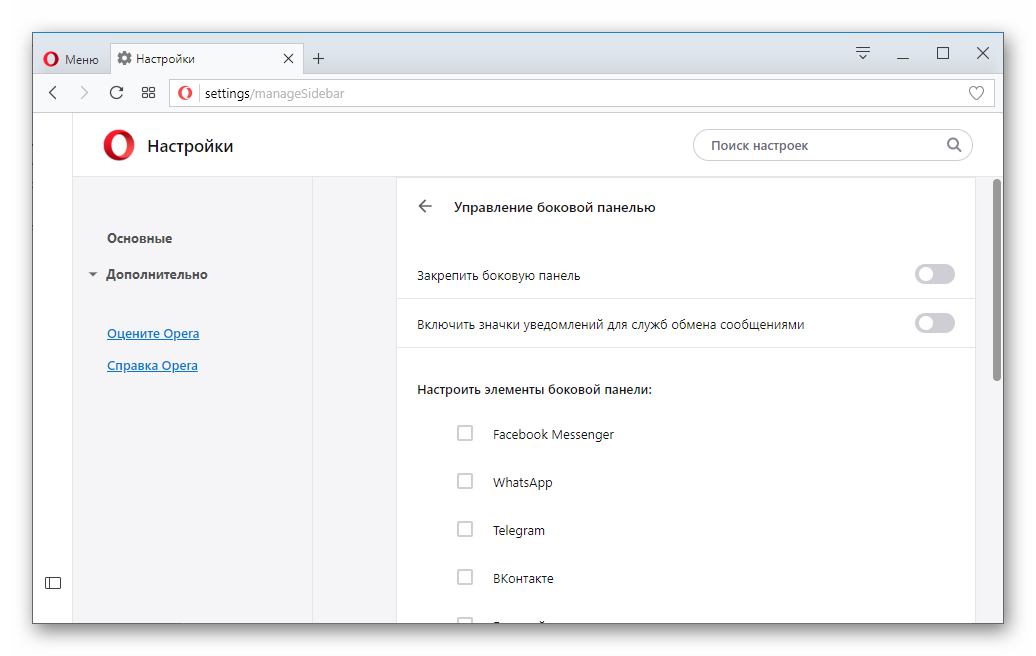
Task: Add page to bookmarks with heart icon
Action: pos(976,93)
